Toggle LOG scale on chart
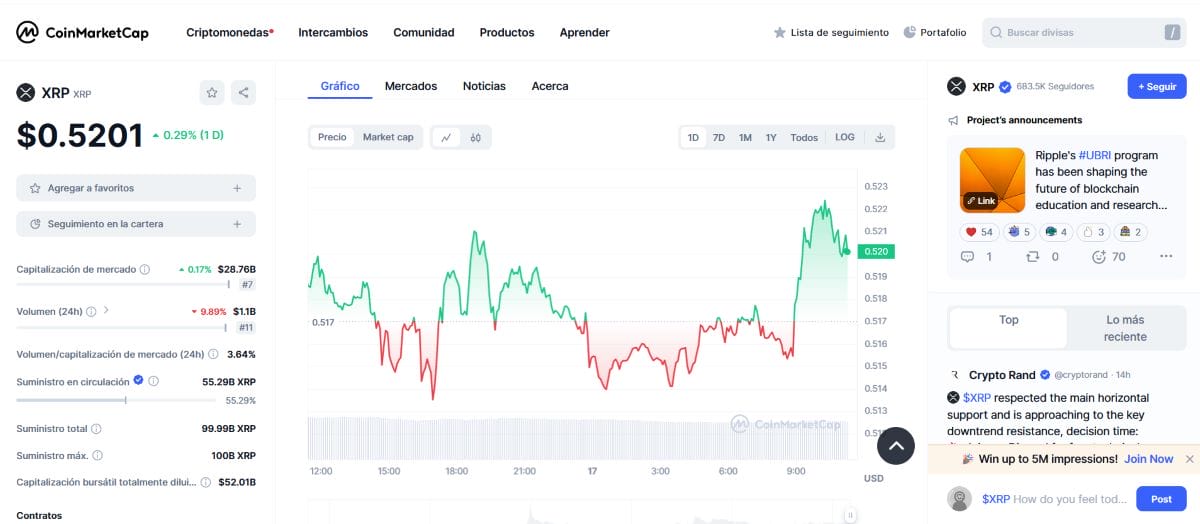The height and width of the screenshot is (524, 1200). click(845, 137)
